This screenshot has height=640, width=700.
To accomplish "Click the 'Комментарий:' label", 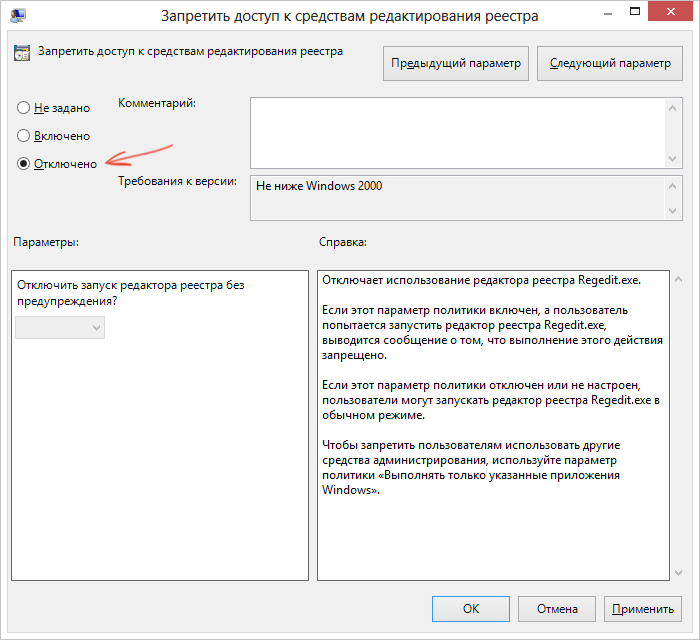I will point(157,103).
